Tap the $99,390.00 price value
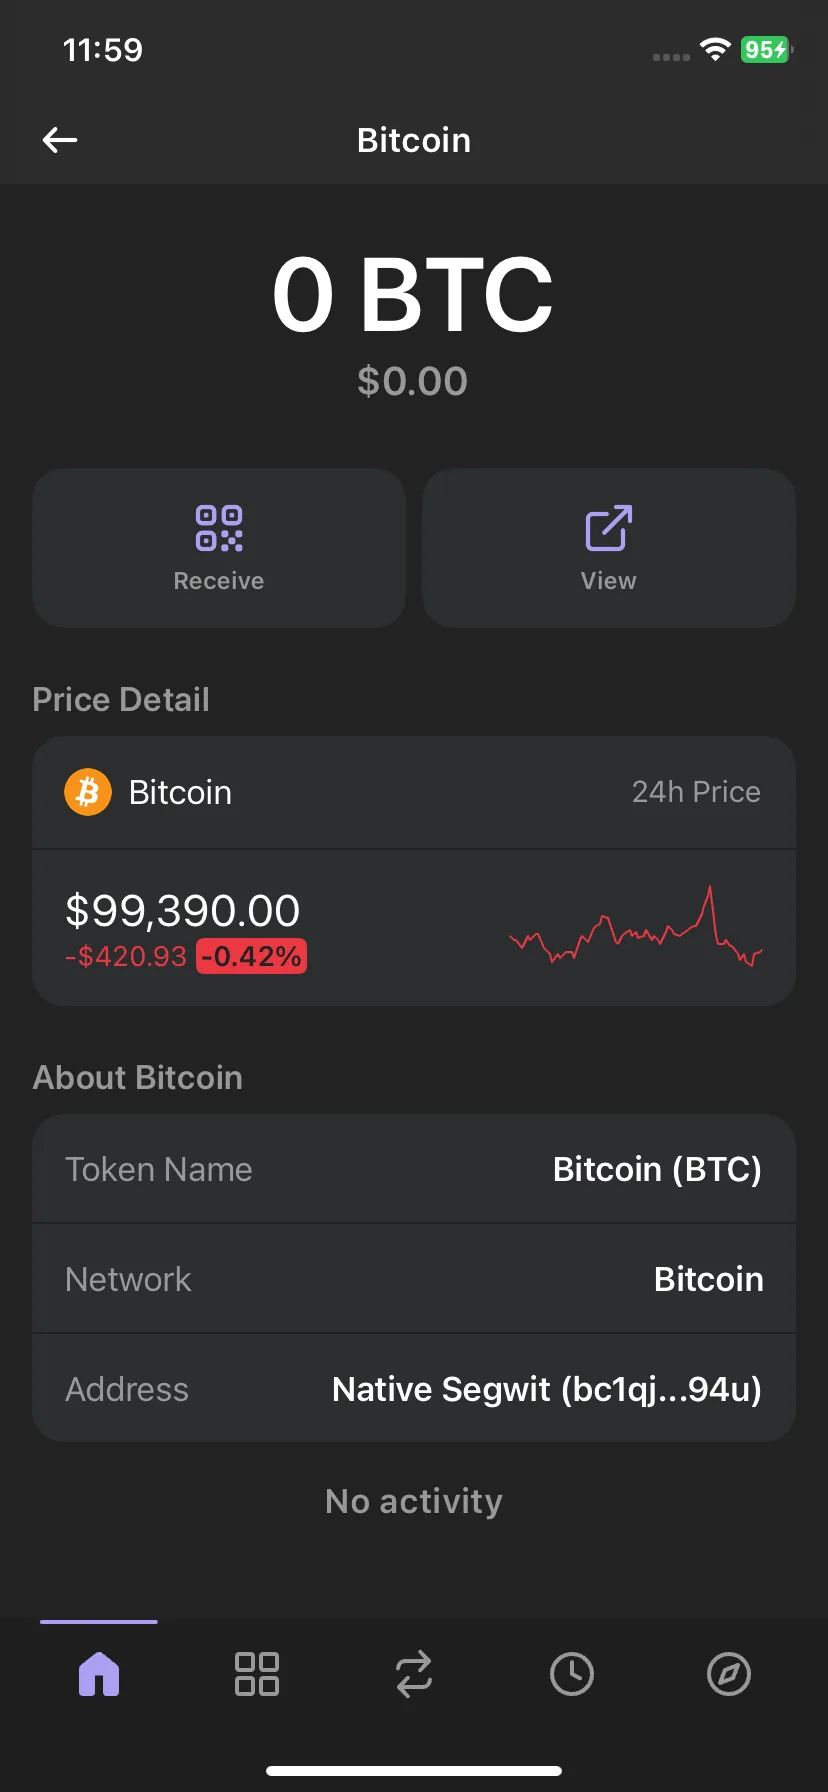 point(182,911)
